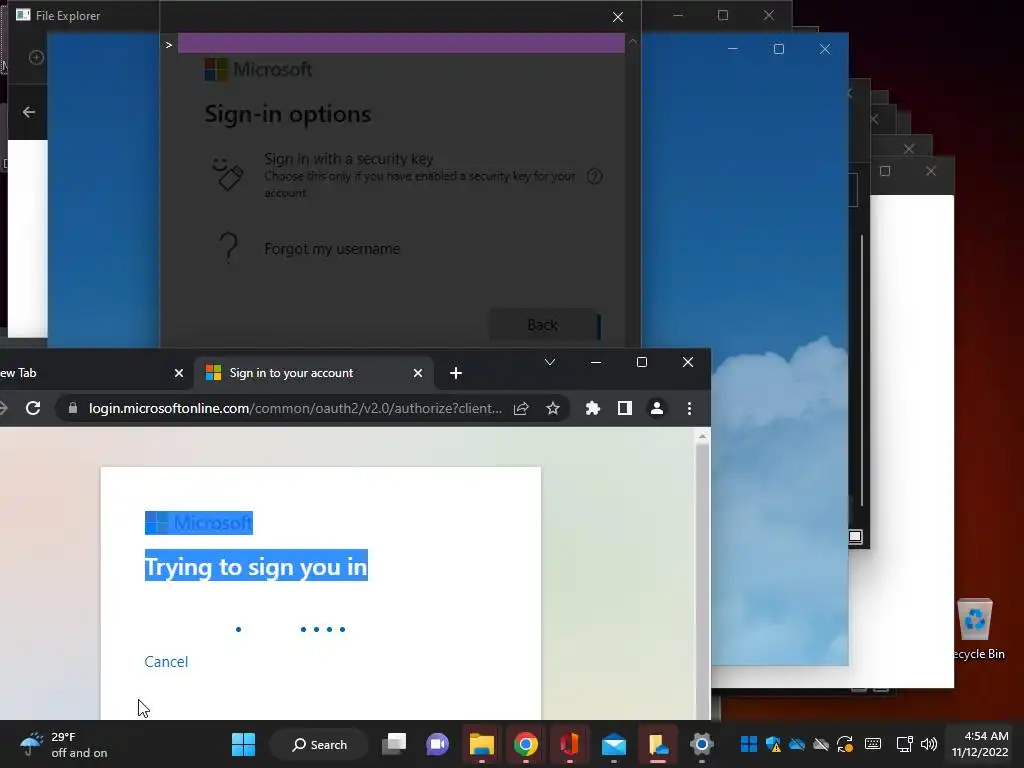Click the File Explorer window title
This screenshot has height=768, width=1024.
pyautogui.click(x=68, y=16)
